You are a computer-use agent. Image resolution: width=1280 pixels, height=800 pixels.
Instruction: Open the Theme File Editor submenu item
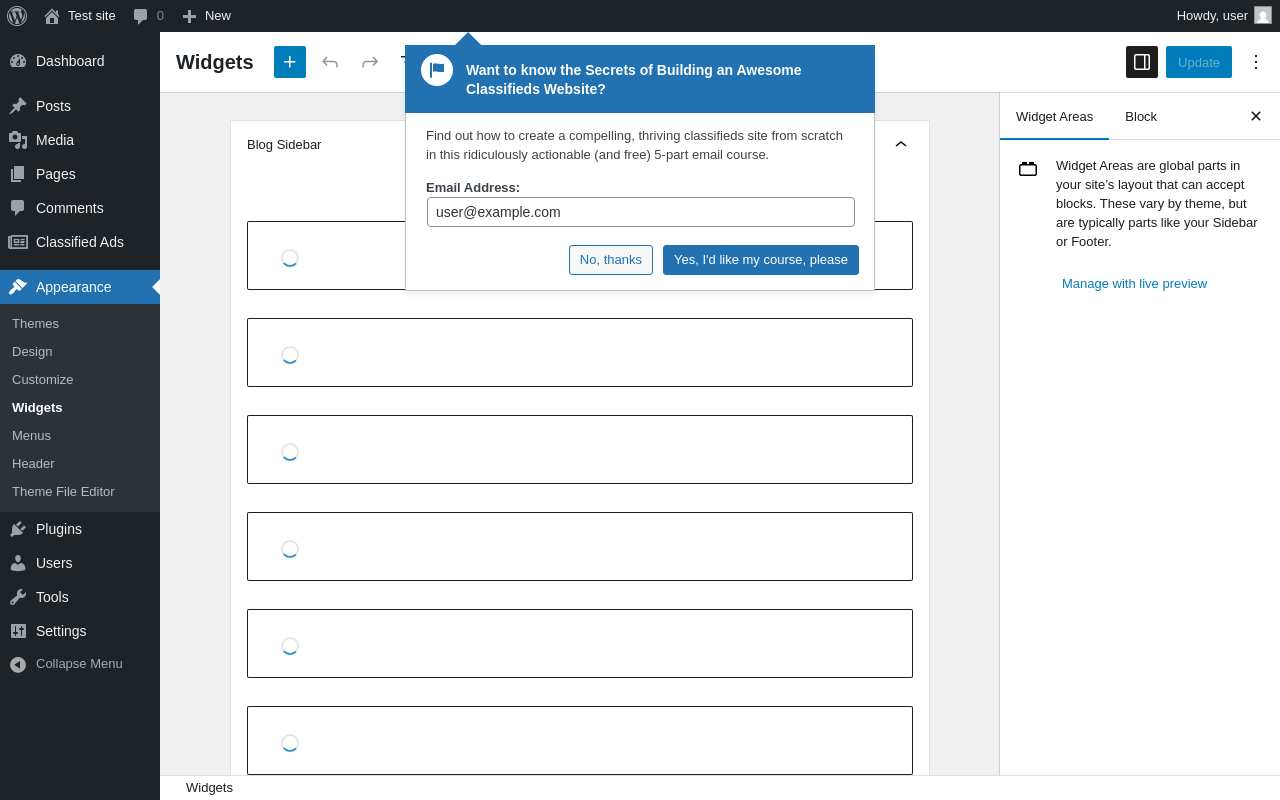point(63,492)
